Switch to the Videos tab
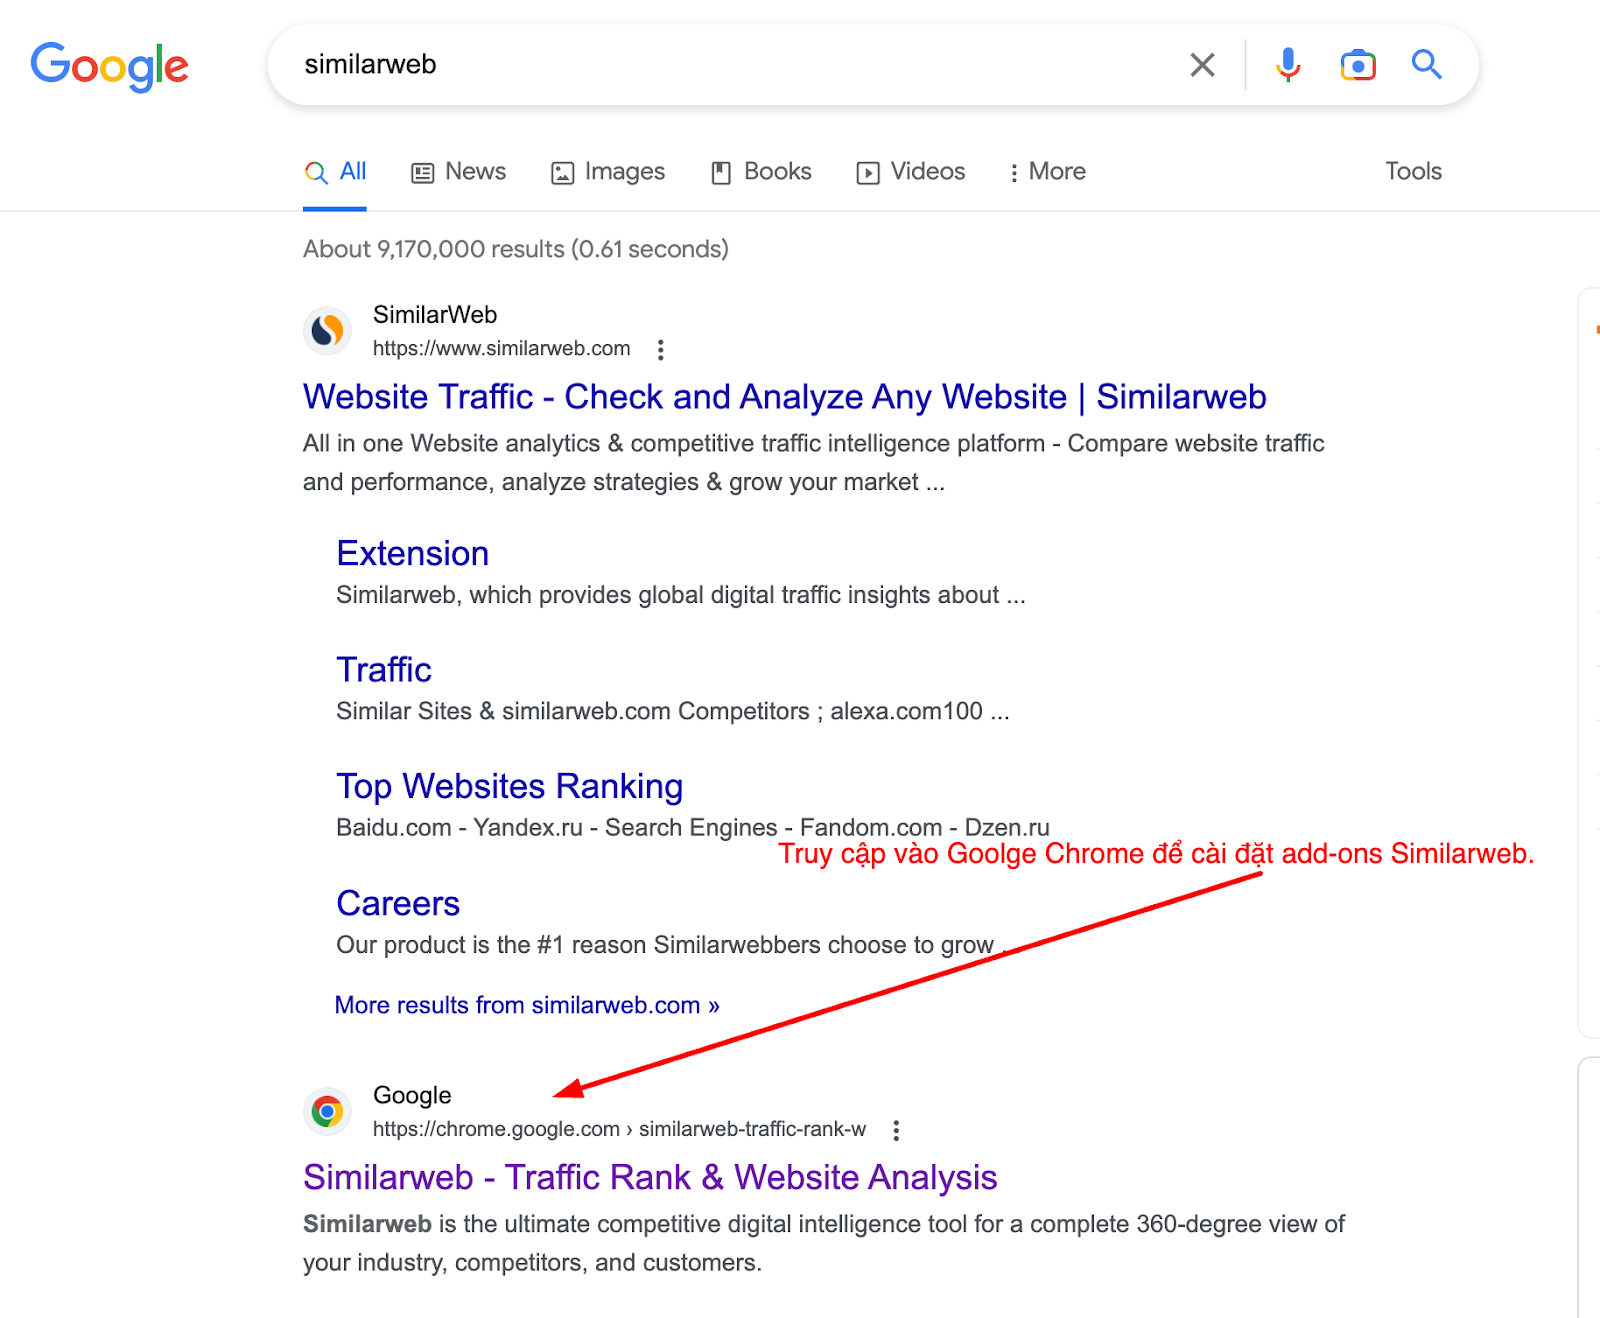 tap(911, 172)
